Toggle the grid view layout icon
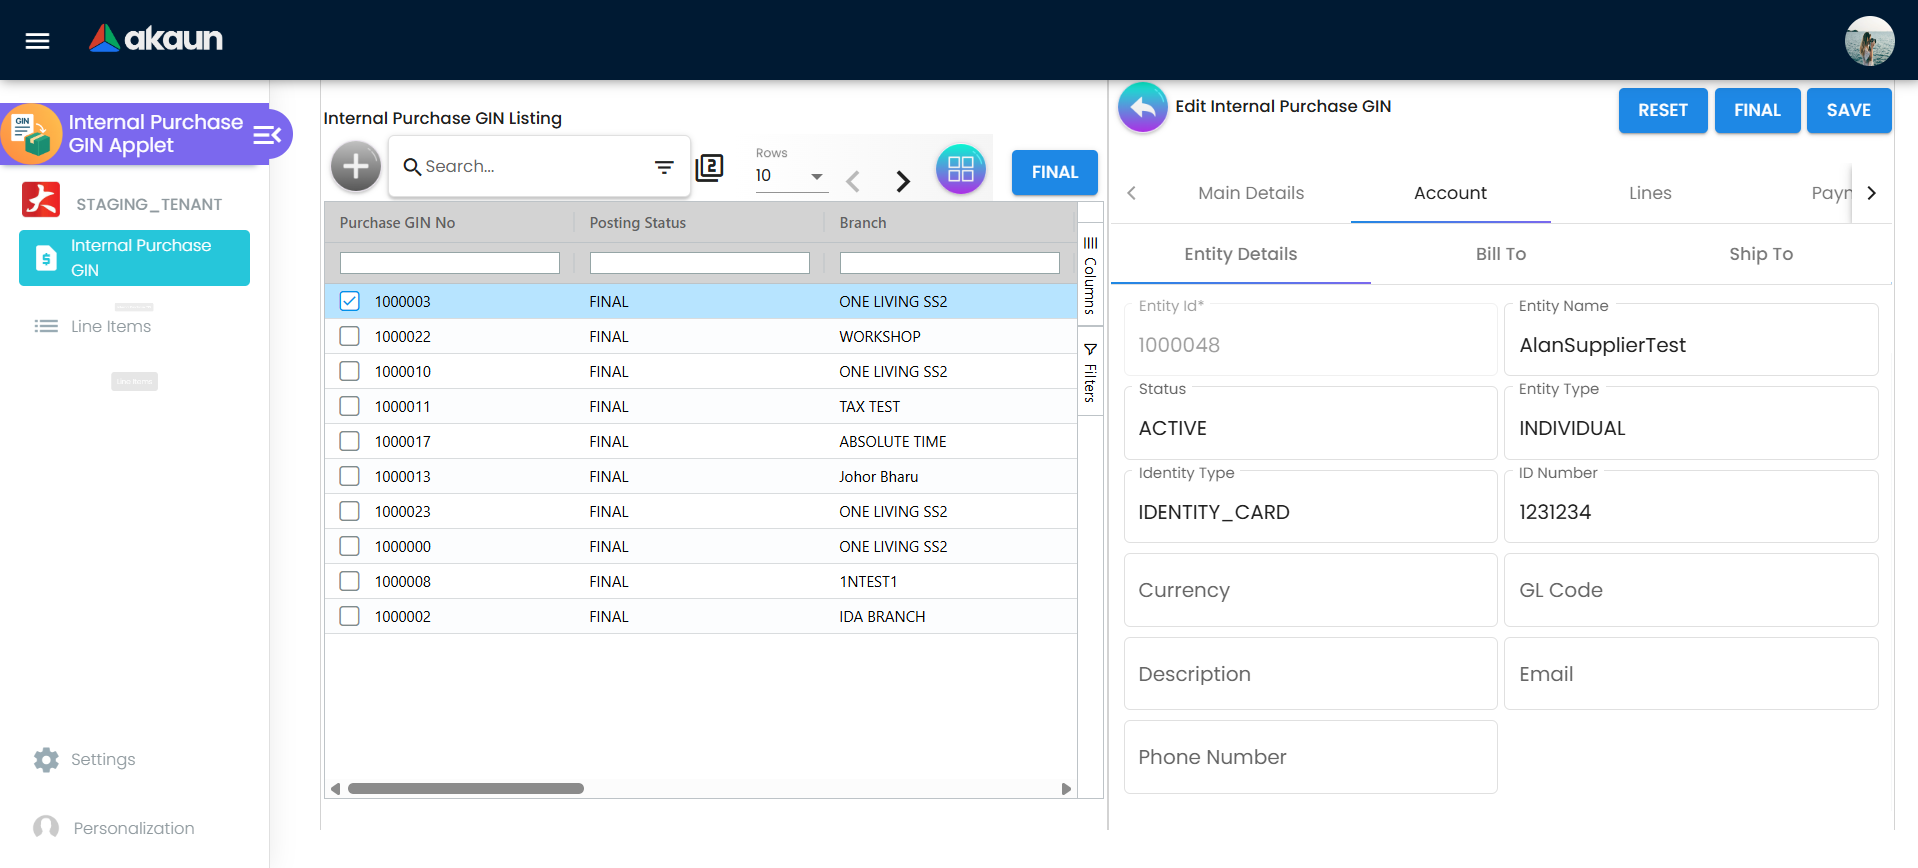 coord(960,170)
